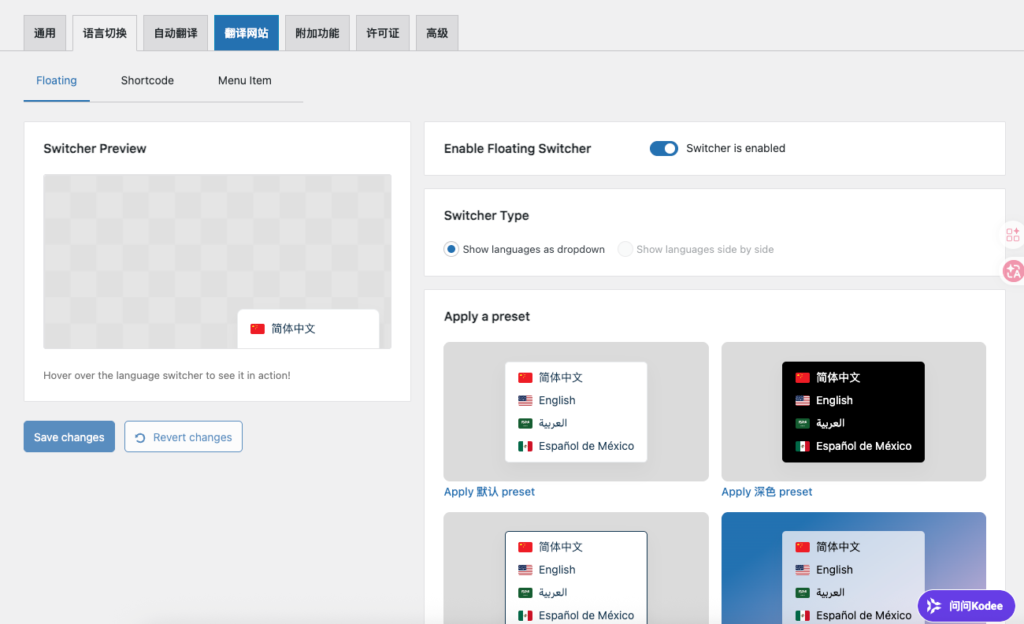Screen dimensions: 1024x624
Task: Click Apply 默认 preset link
Action: tap(489, 491)
